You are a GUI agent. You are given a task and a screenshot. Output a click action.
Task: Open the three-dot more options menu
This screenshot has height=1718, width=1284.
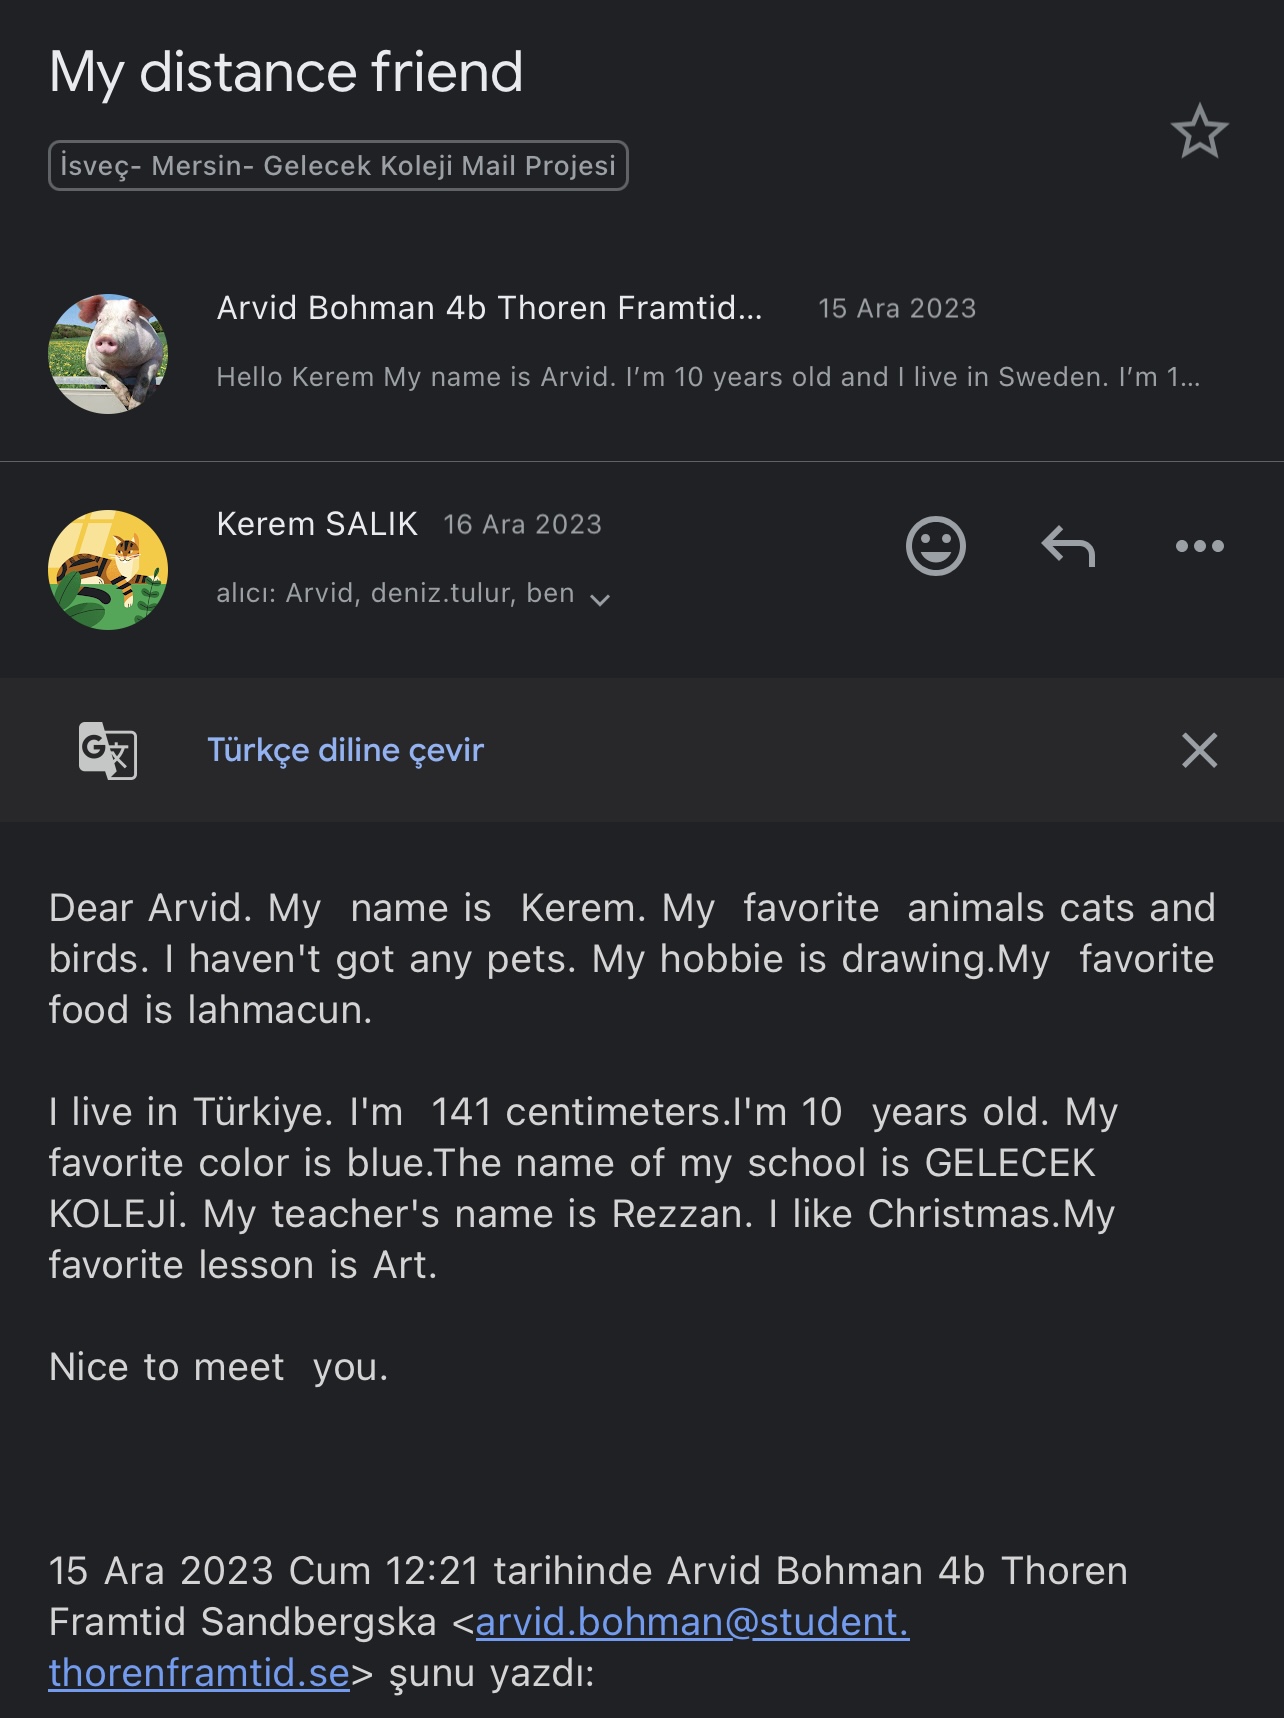pyautogui.click(x=1199, y=546)
